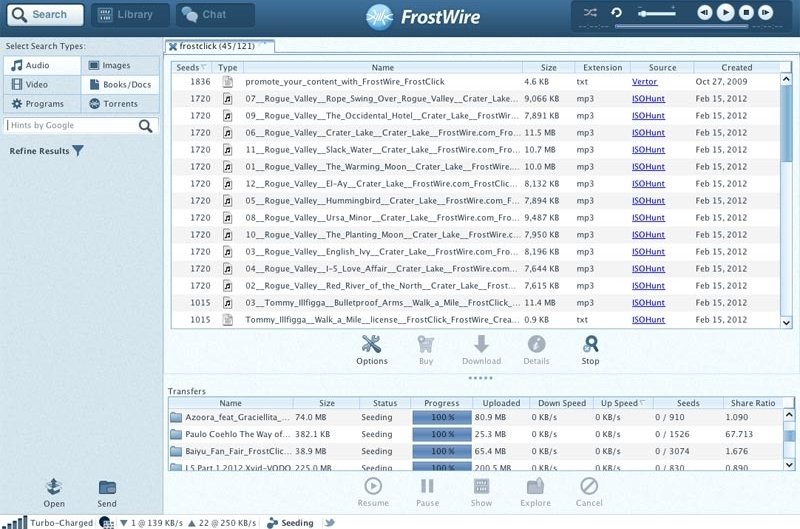Send a file with Send icon
This screenshot has height=529, width=800.
coord(107,493)
